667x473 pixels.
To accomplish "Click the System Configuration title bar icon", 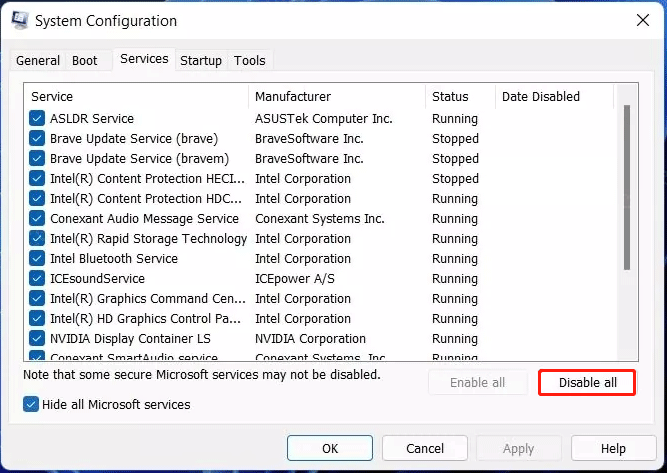I will click(20, 20).
